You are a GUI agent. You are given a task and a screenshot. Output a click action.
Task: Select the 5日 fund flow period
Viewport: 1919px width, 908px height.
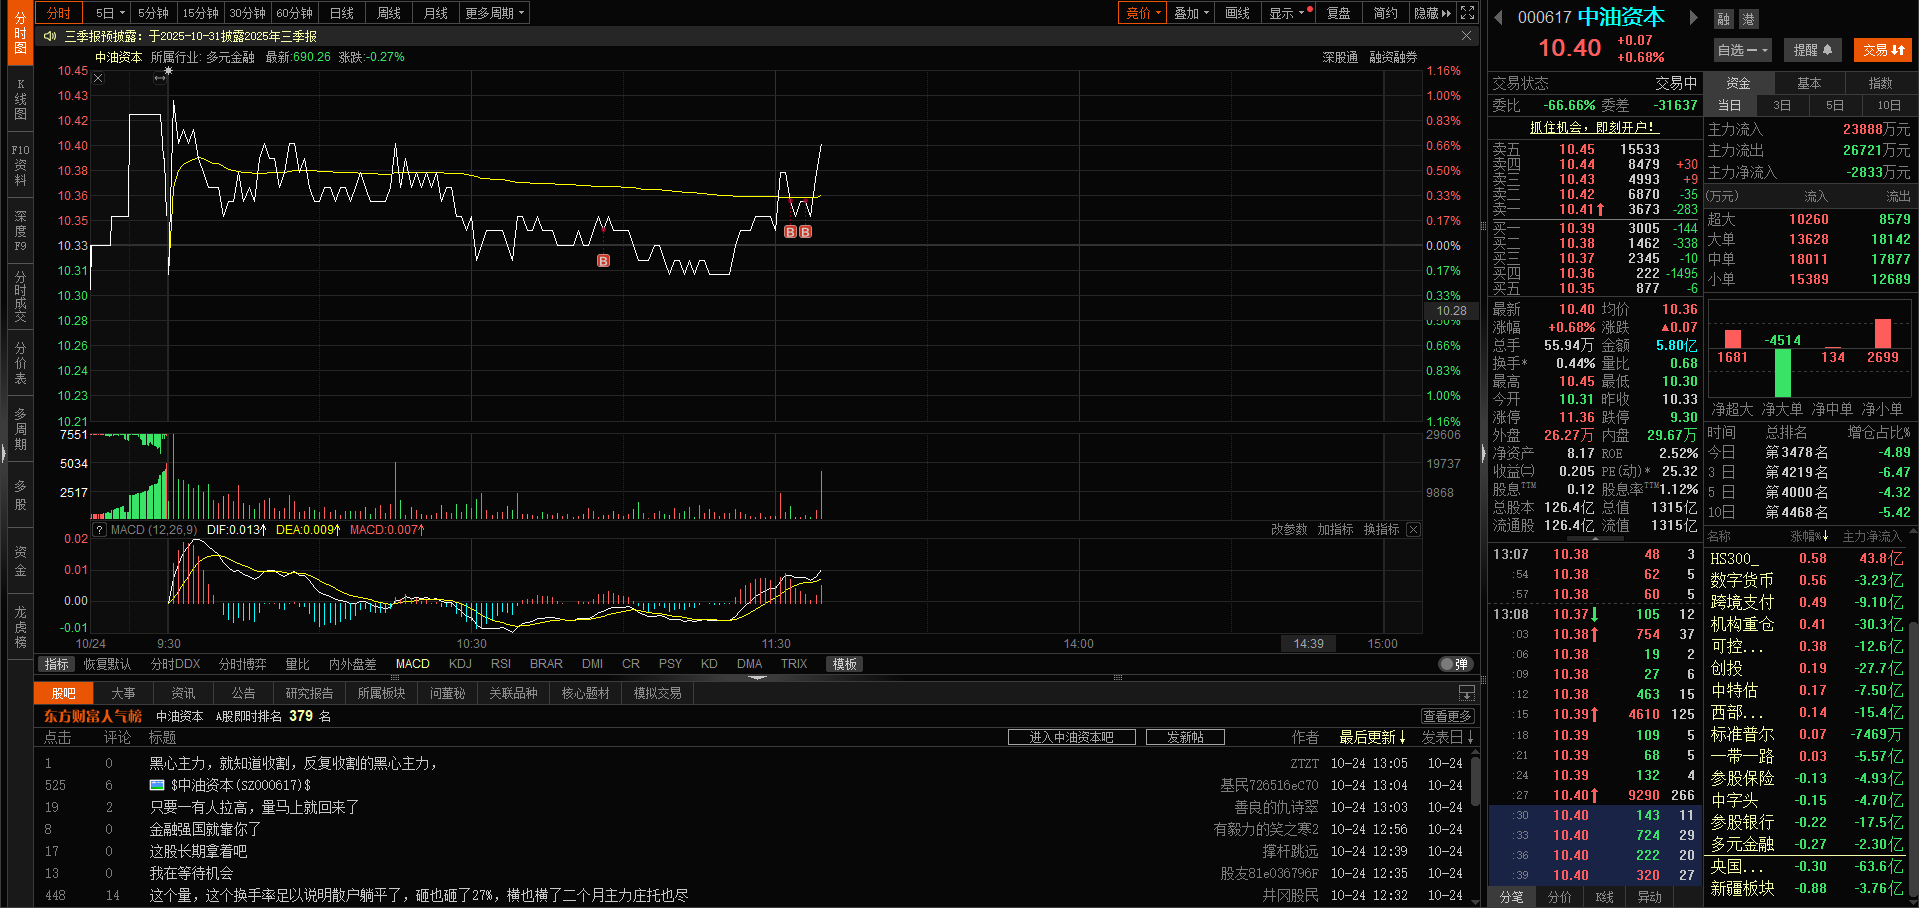[1835, 105]
